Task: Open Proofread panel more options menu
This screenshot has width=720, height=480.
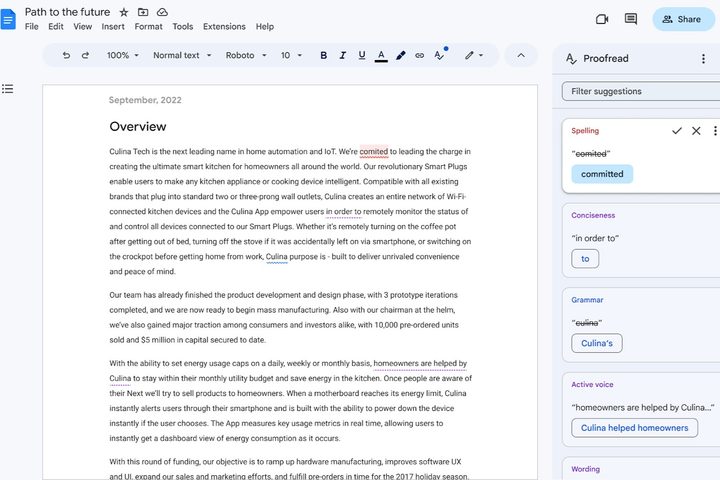Action: pyautogui.click(x=703, y=58)
